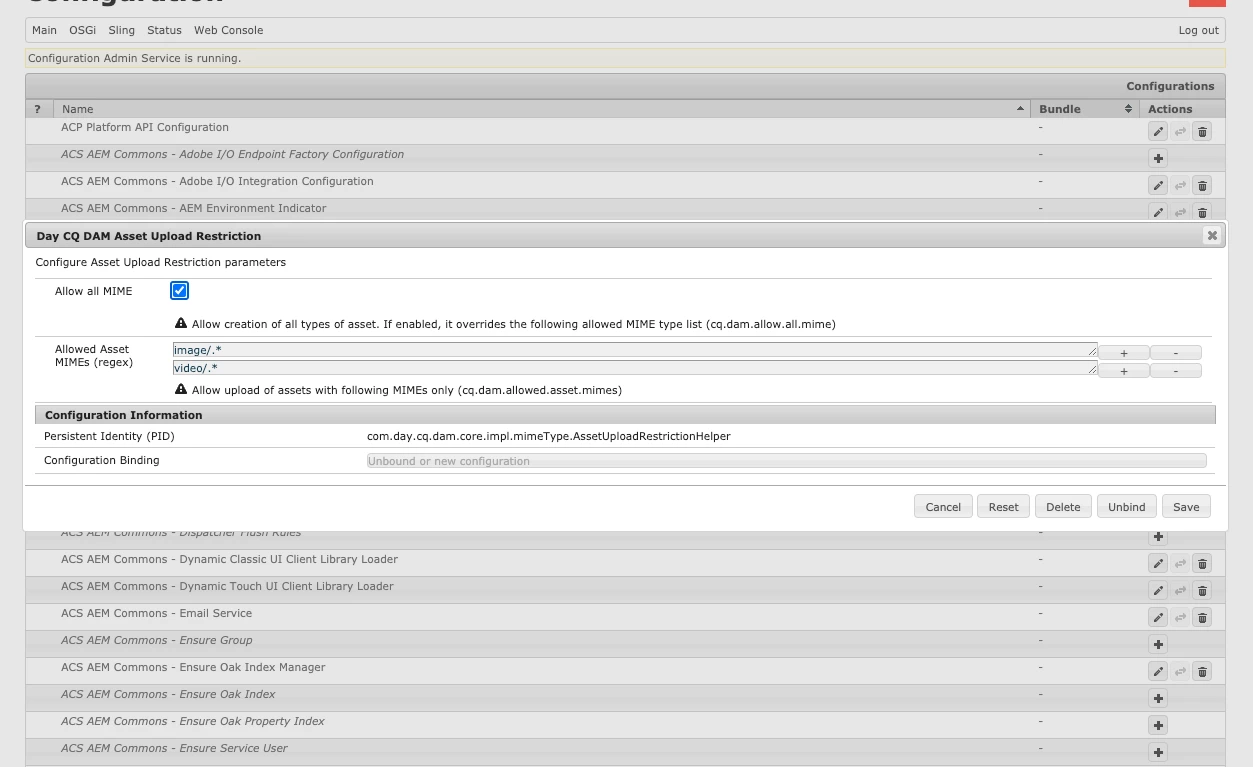
Task: Select ACS AEM Commons - Email Service row
Action: coord(156,613)
